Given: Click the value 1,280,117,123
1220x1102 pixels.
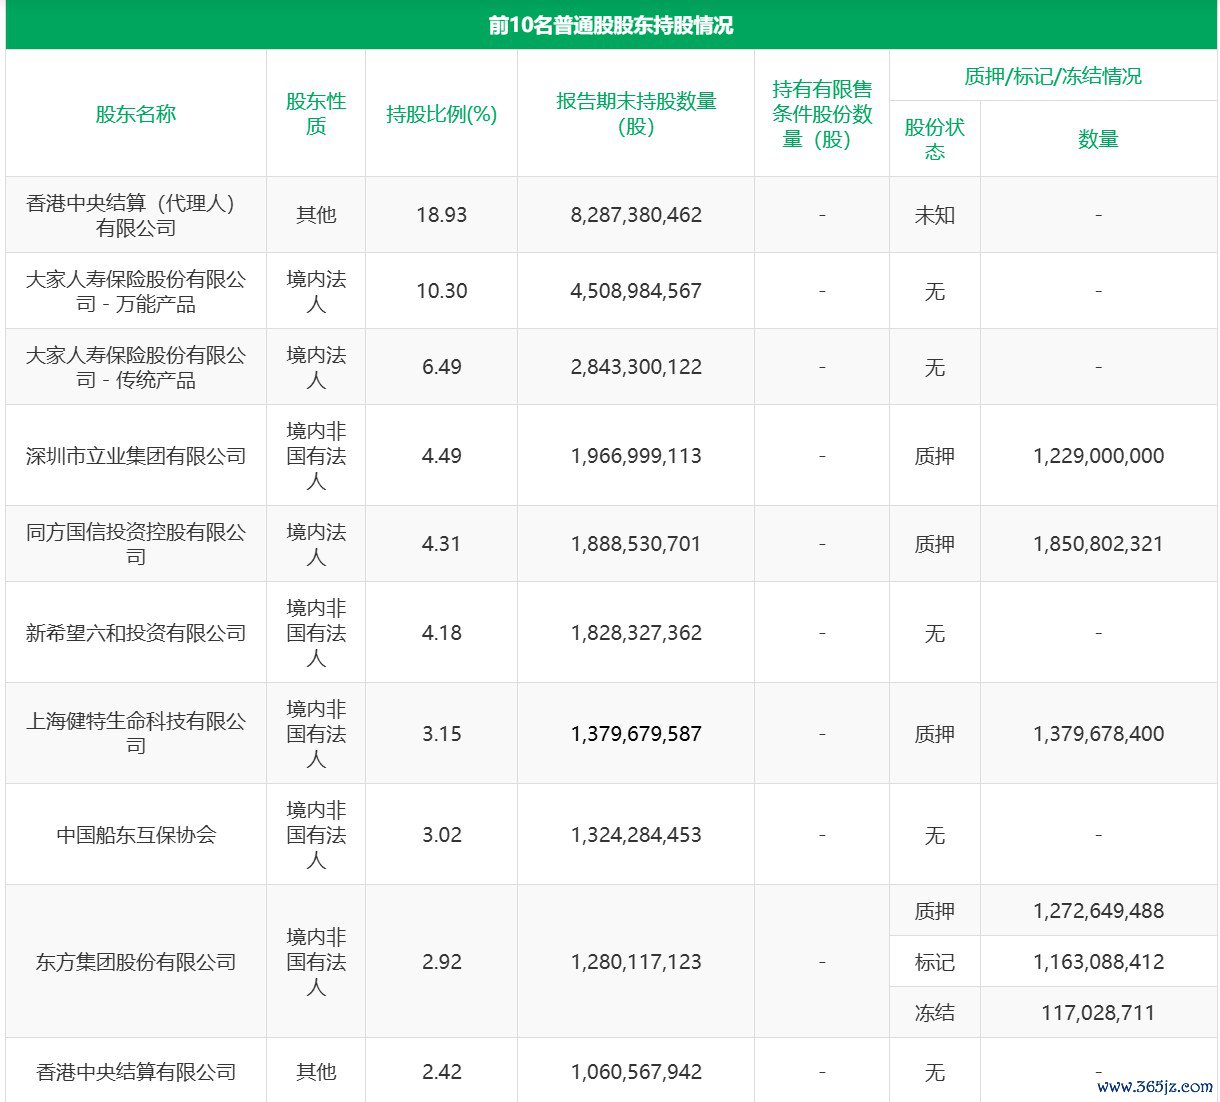Looking at the screenshot, I should coord(636,962).
